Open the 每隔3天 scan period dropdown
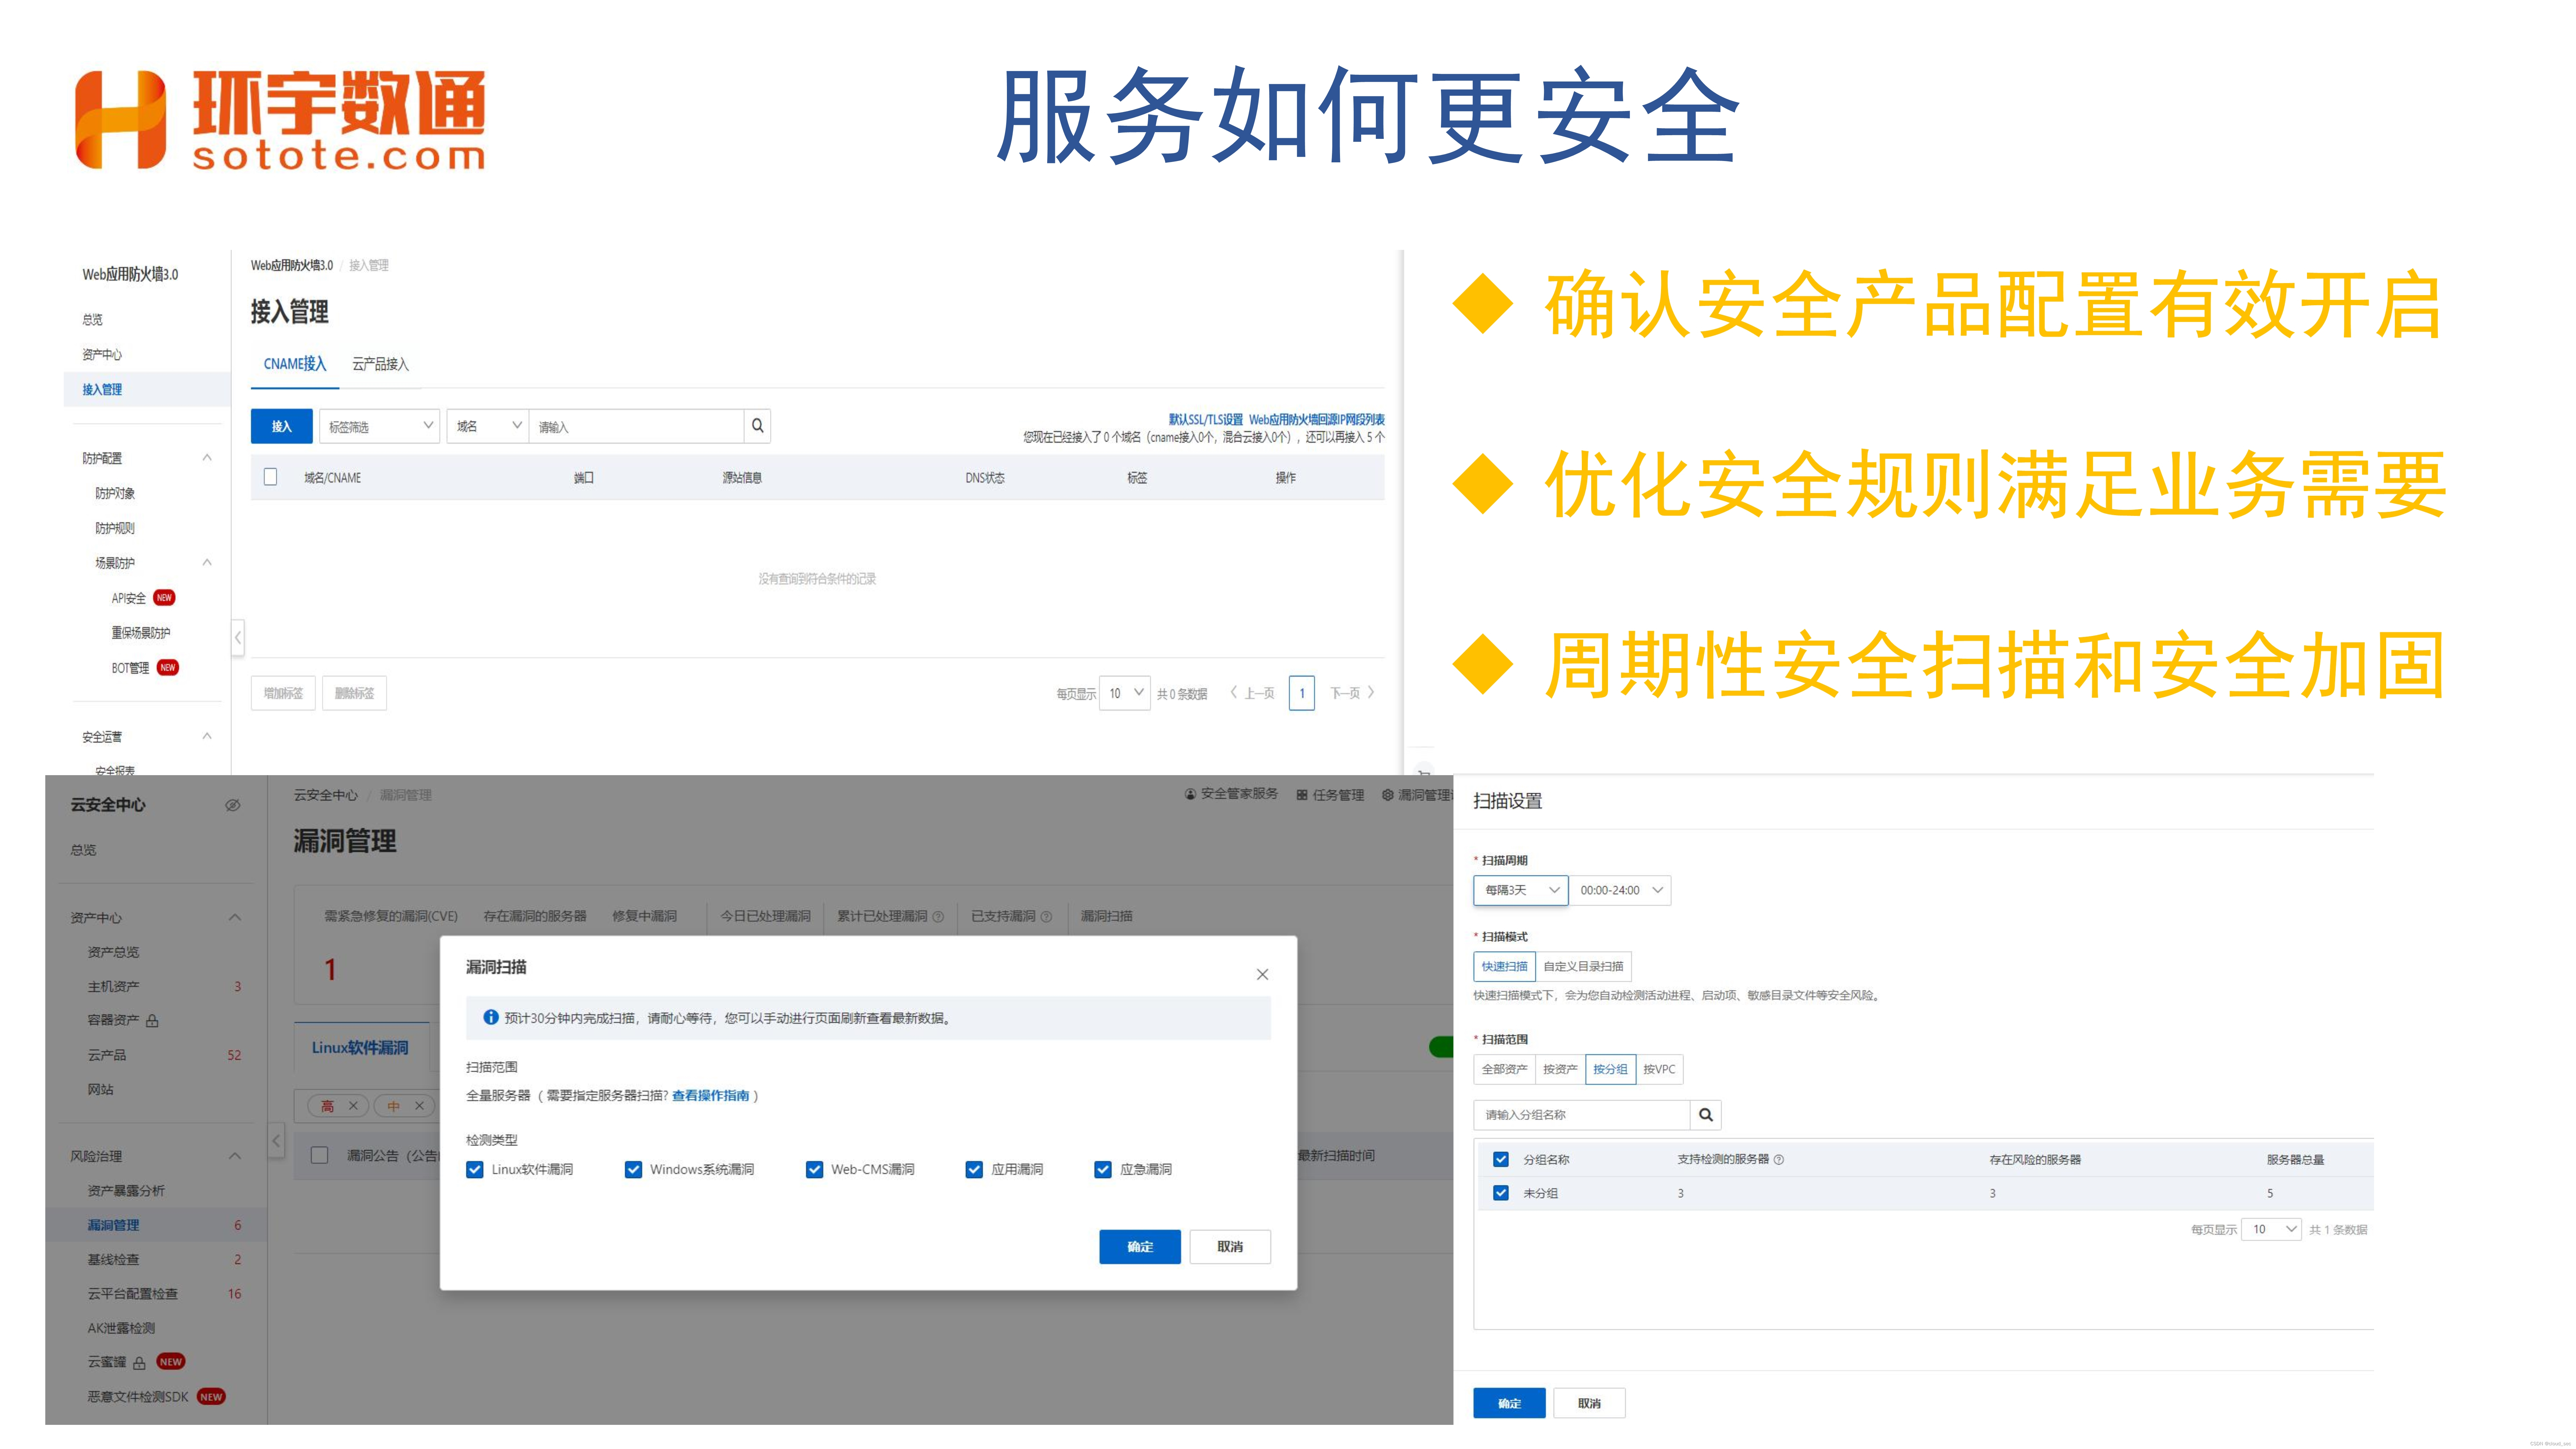 tap(1520, 890)
